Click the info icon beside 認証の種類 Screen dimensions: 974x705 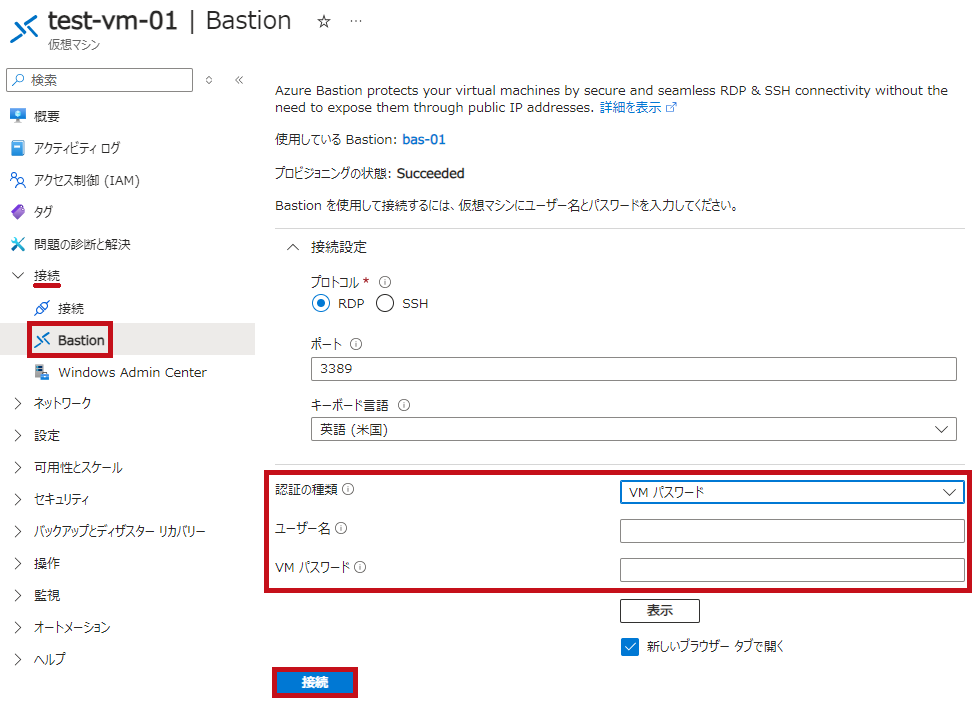348,489
